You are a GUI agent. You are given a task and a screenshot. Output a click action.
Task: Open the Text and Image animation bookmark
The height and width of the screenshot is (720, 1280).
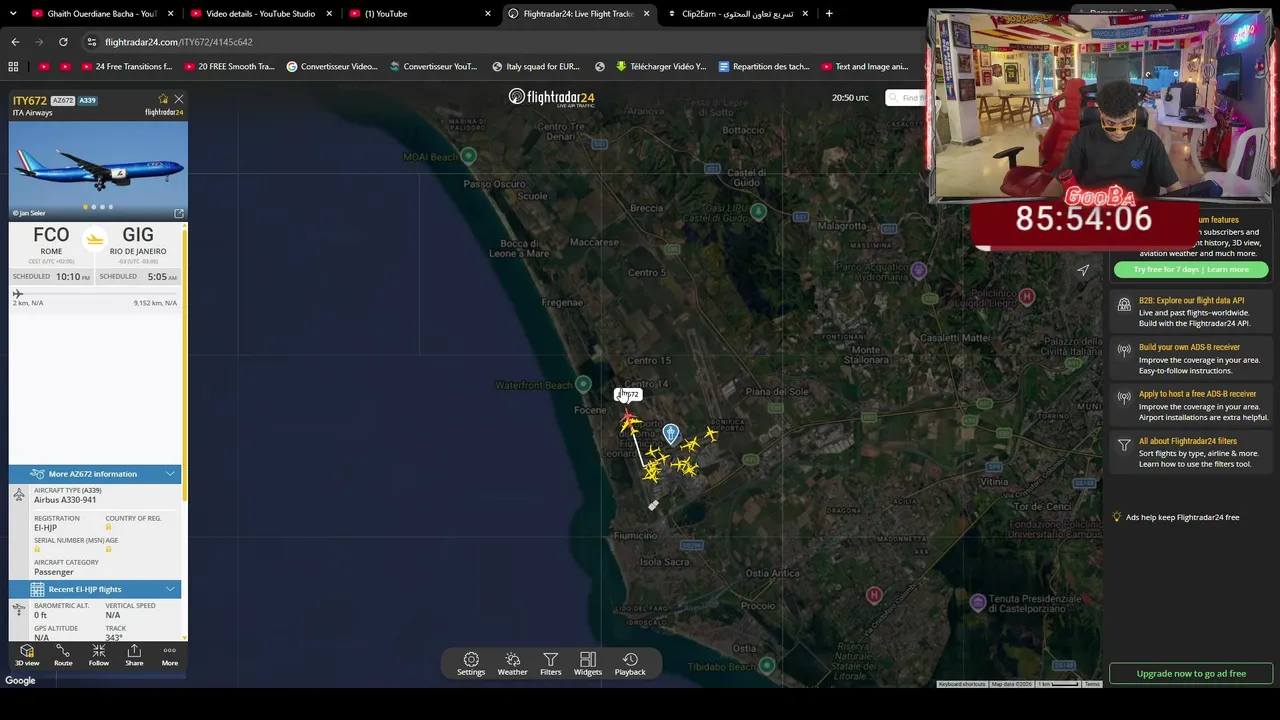coord(864,67)
